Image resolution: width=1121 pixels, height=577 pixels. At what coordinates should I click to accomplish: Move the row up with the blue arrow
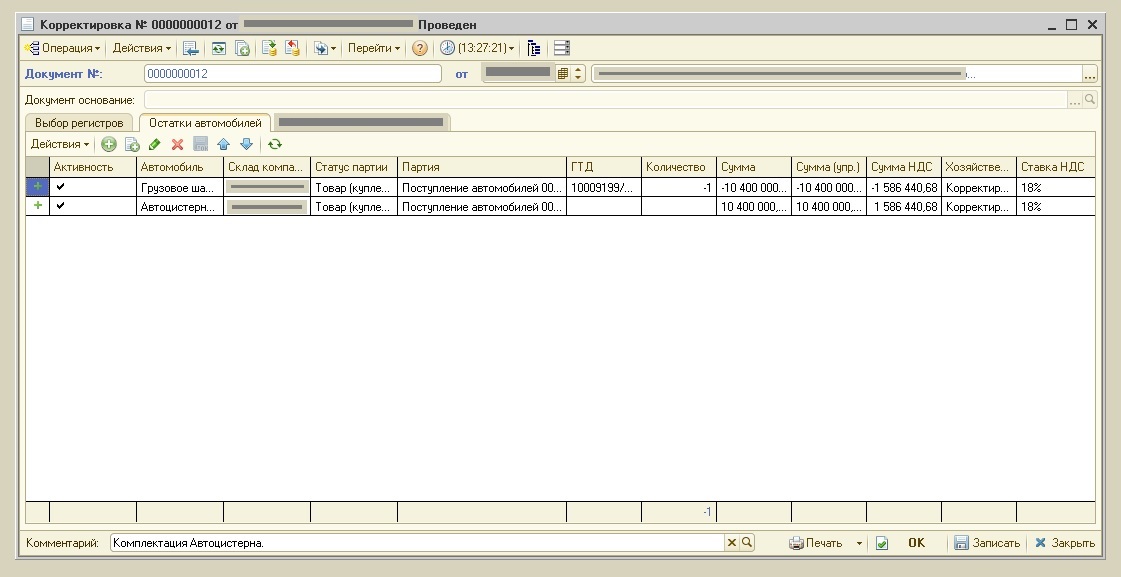pos(223,144)
